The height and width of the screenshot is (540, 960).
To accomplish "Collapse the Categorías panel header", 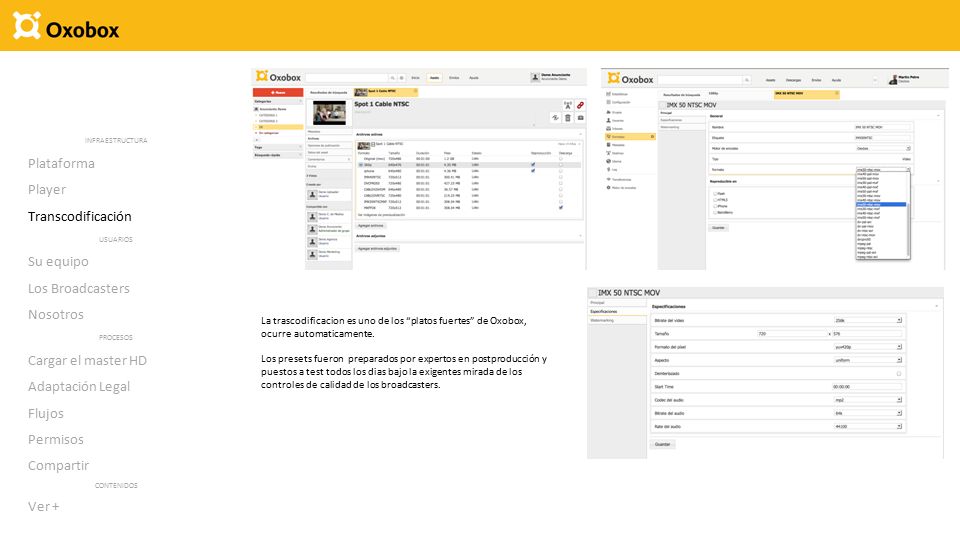I will click(278, 102).
